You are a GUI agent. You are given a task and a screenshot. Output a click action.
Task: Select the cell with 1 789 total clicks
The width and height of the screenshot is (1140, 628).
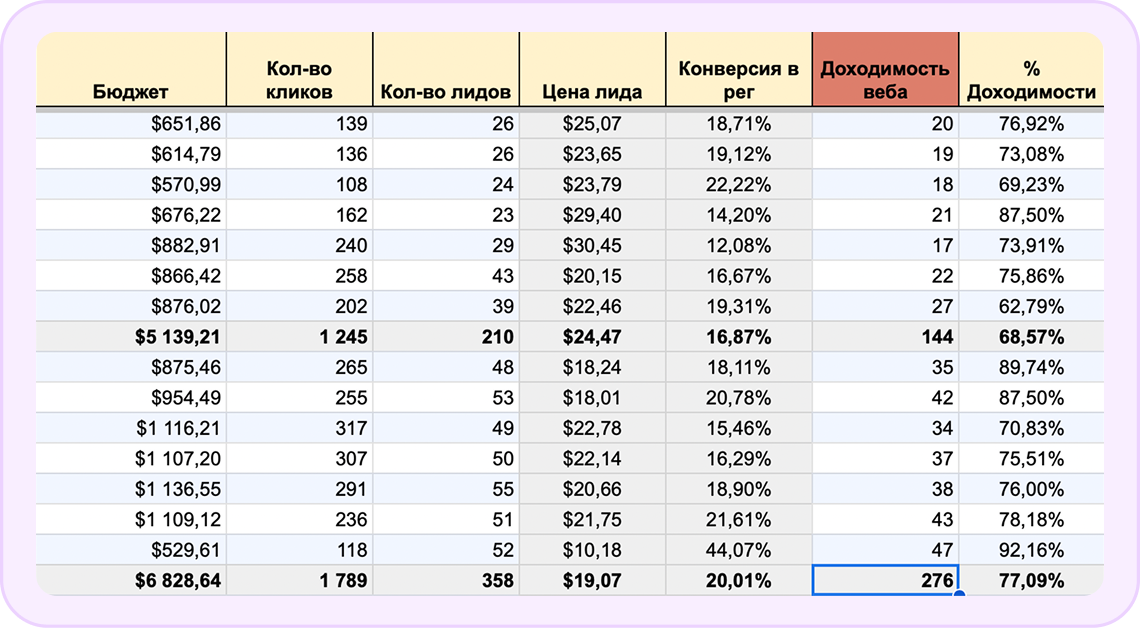tap(300, 579)
